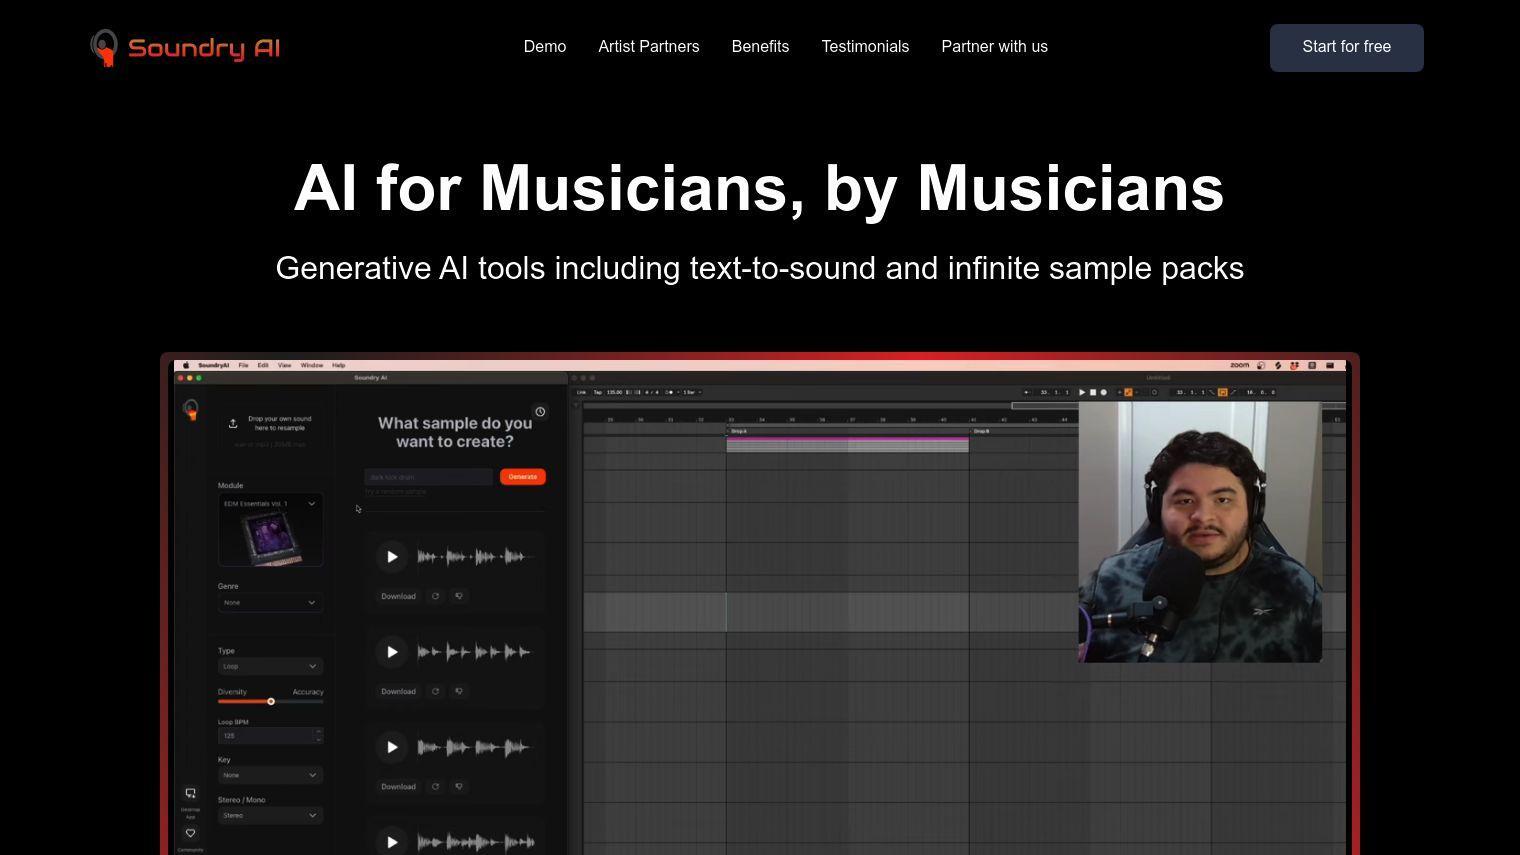Click the 135.00 tempo field in DAW

615,392
